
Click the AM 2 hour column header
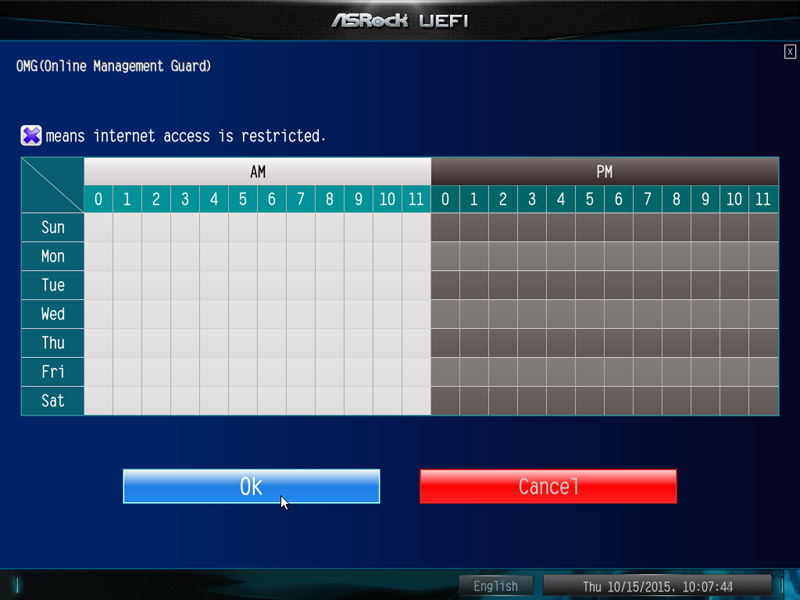coord(156,199)
